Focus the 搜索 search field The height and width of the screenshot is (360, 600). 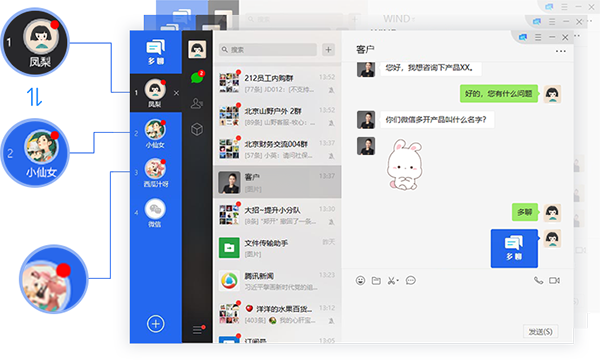pyautogui.click(x=268, y=50)
